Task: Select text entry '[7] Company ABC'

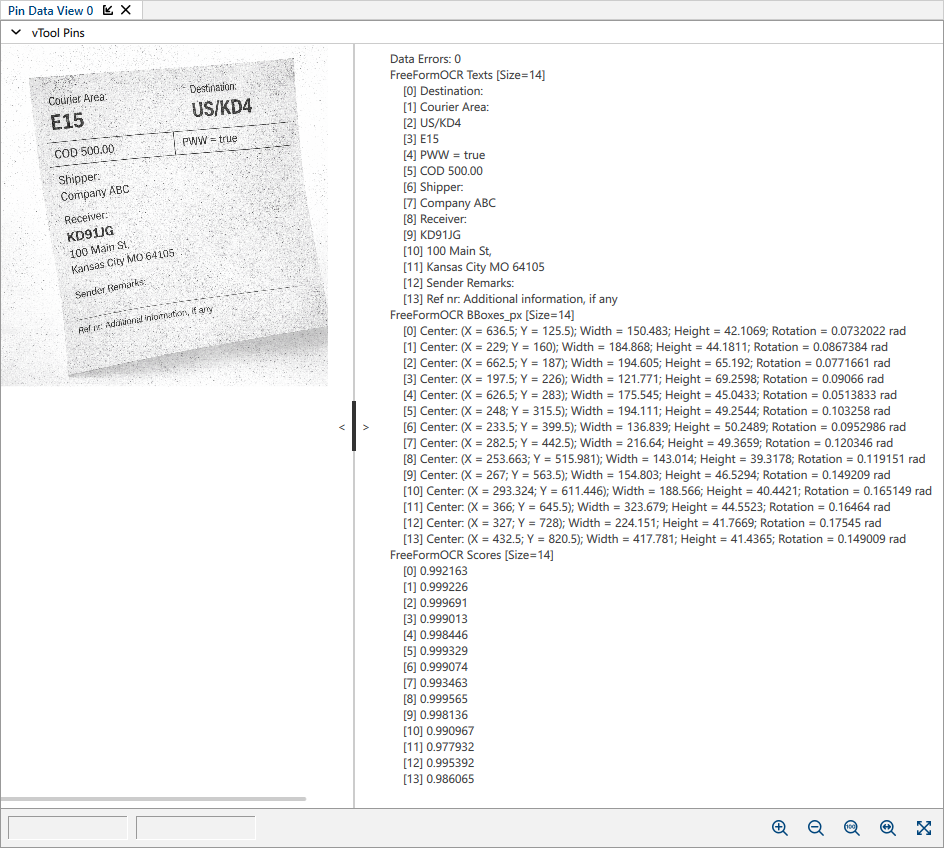Action: point(450,203)
